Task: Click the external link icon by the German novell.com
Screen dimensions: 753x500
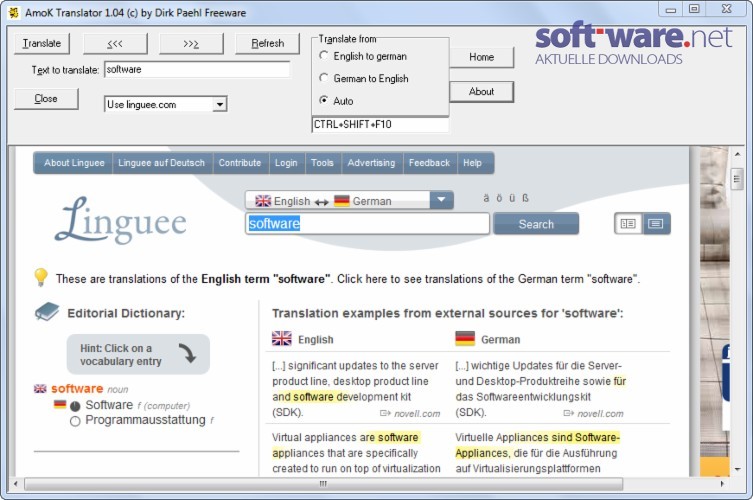Action: point(569,413)
